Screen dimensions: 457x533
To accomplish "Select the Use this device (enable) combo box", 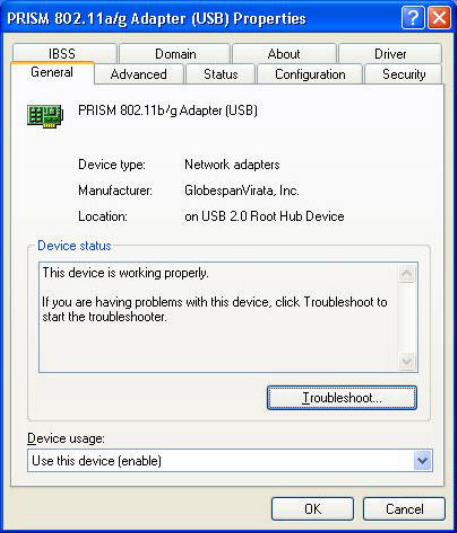I will point(230,461).
